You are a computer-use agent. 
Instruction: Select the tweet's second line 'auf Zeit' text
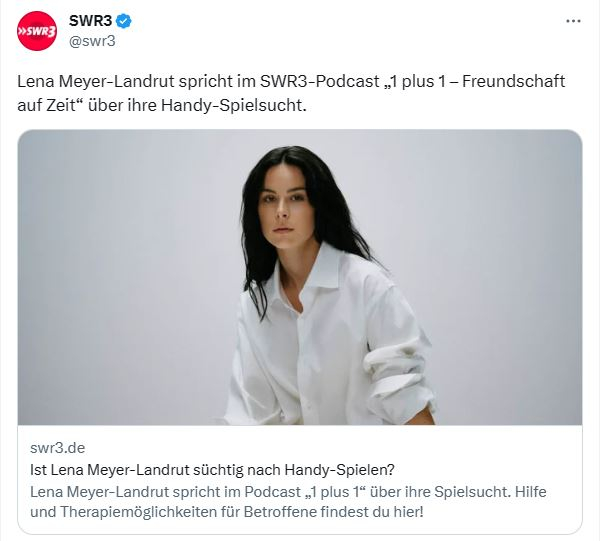[49, 105]
